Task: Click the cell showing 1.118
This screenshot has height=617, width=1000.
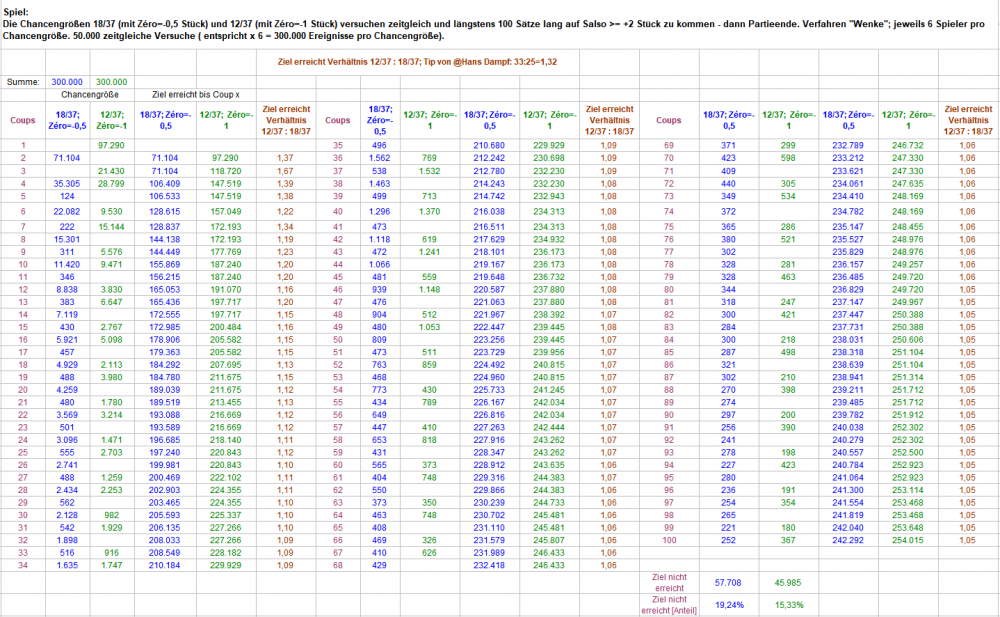Action: pyautogui.click(x=379, y=239)
